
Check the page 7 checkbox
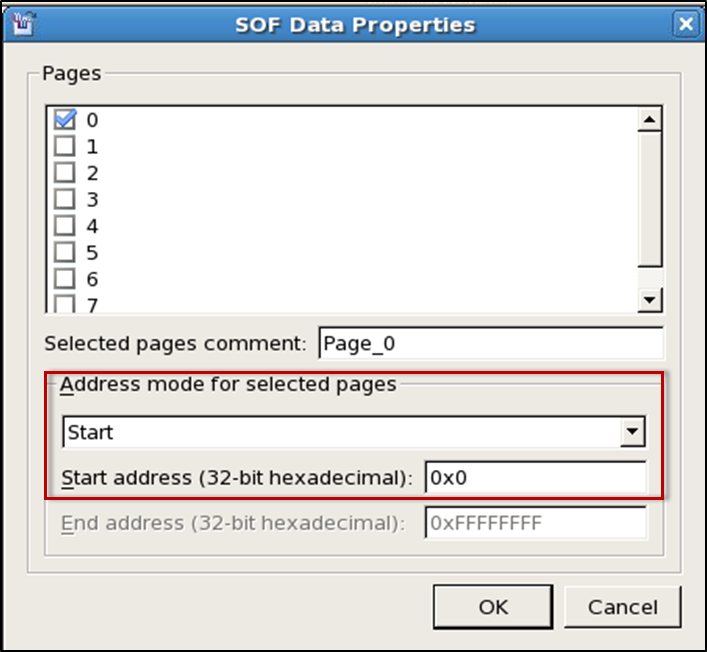[65, 303]
